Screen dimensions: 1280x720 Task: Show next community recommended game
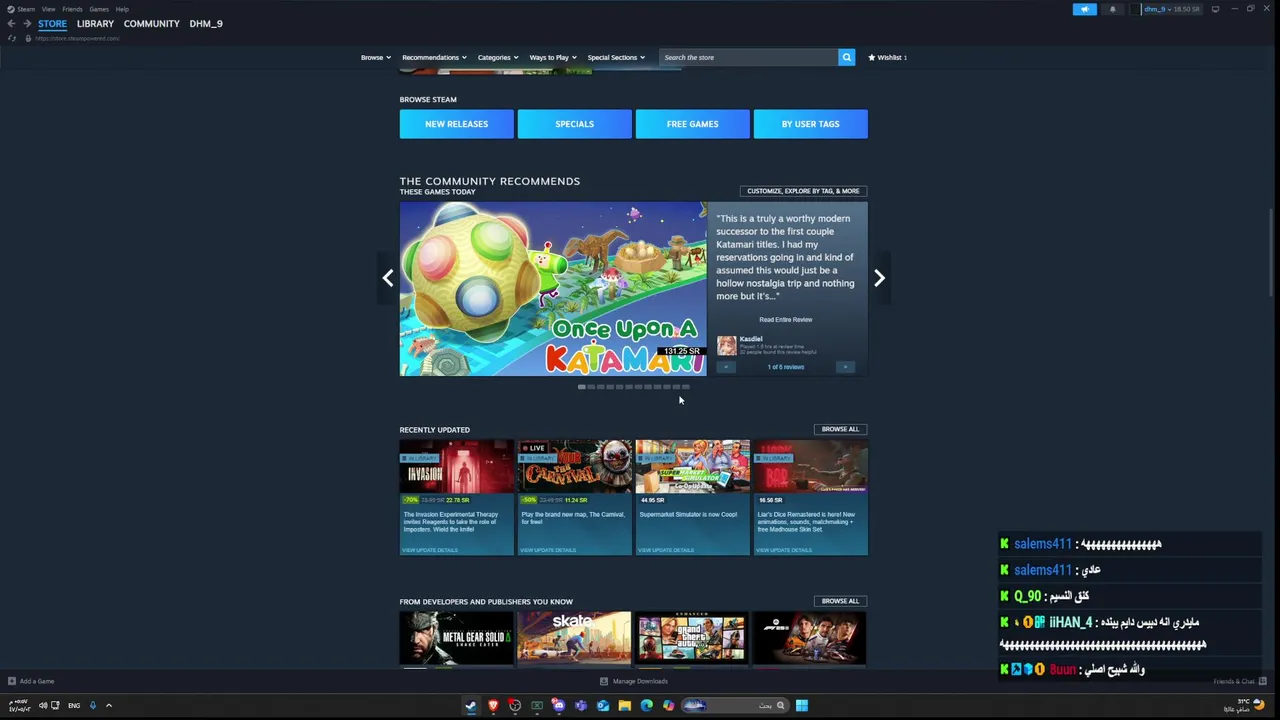(879, 278)
